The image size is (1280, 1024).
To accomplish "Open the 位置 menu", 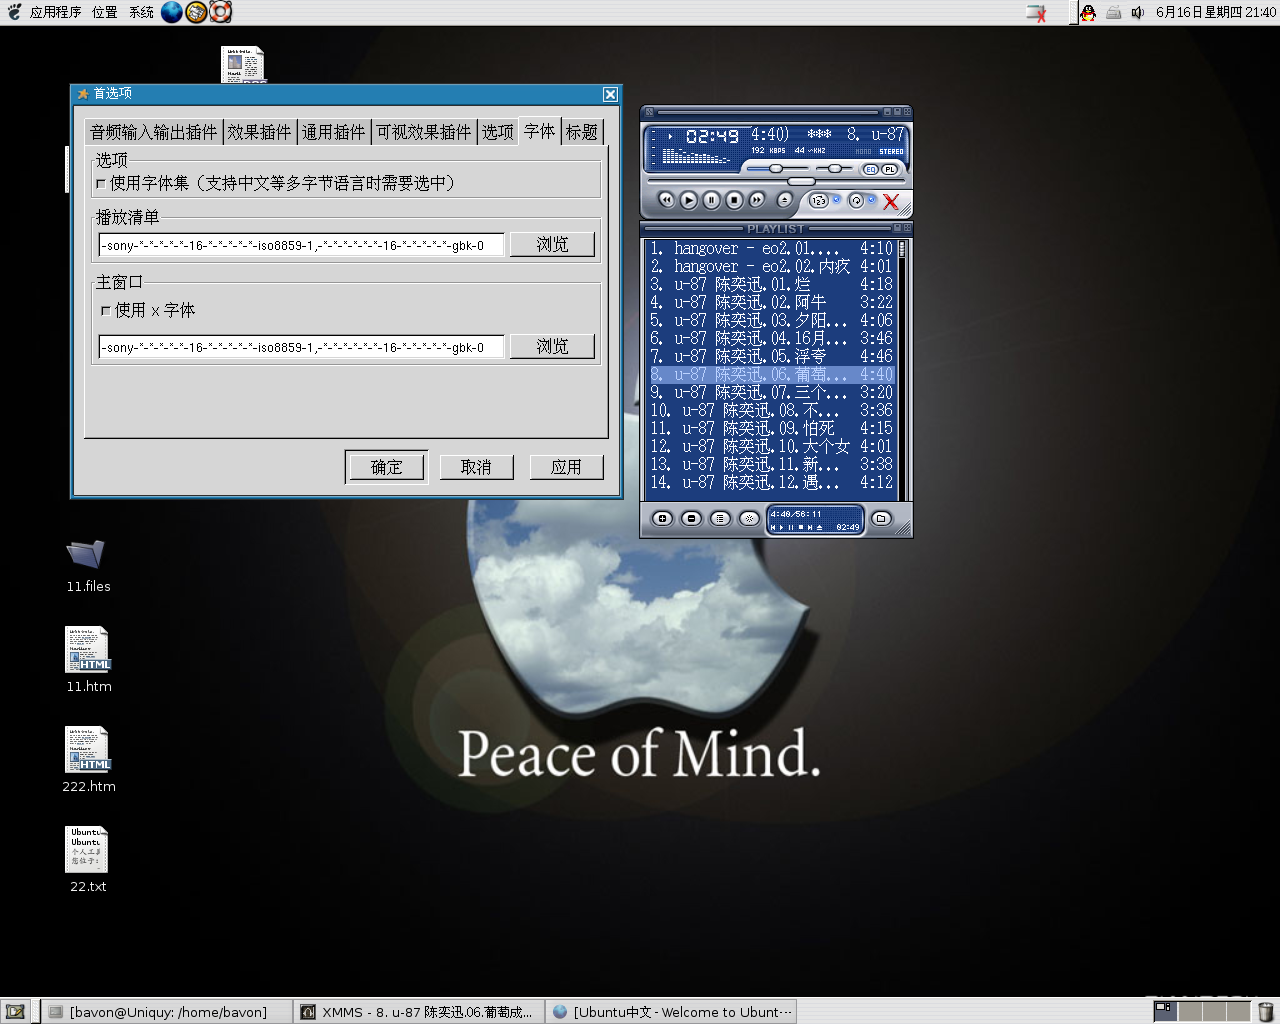I will (x=105, y=12).
